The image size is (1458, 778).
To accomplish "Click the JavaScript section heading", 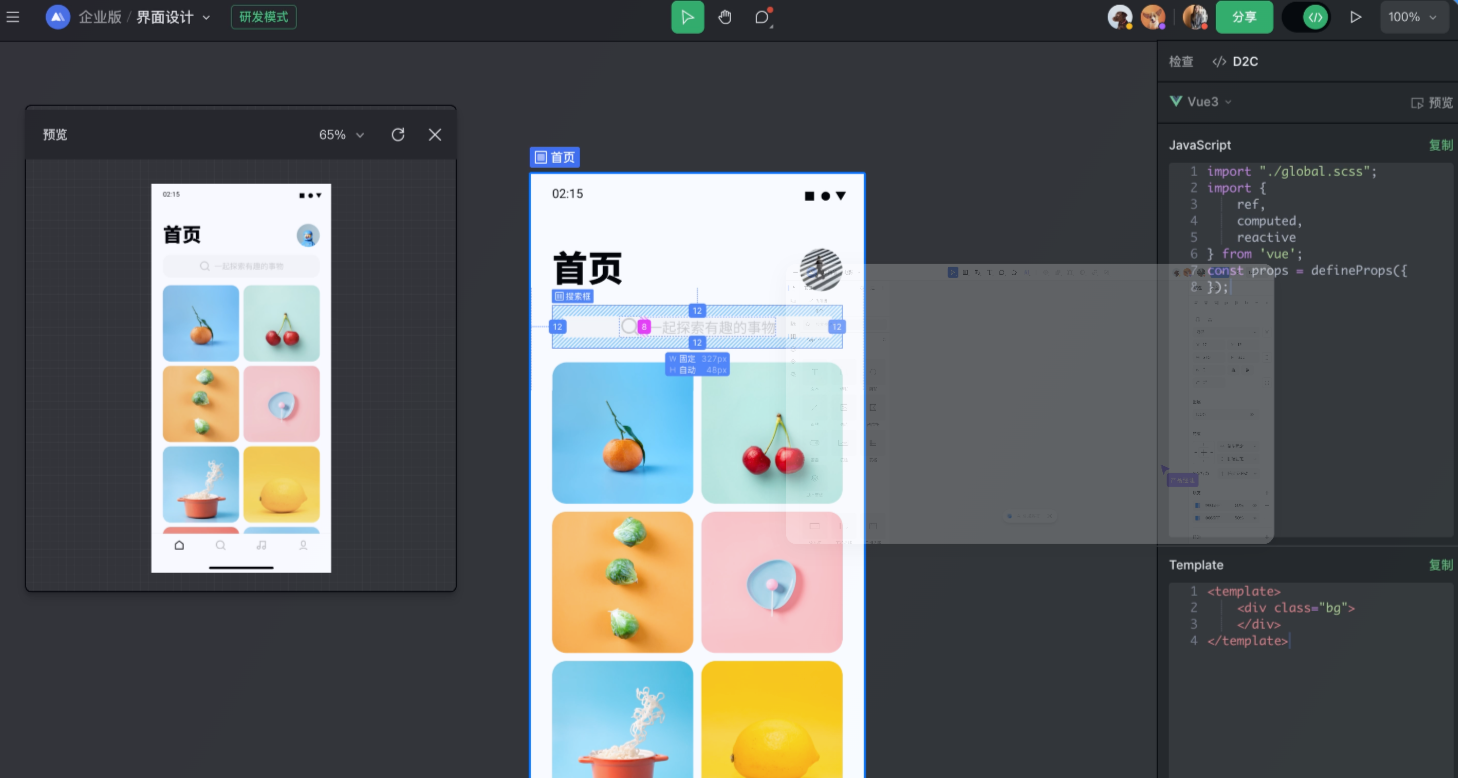I will coord(1200,145).
